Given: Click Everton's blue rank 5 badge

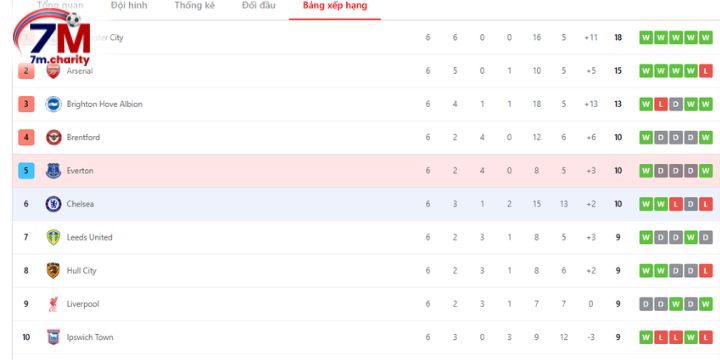Looking at the screenshot, I should (x=26, y=171).
